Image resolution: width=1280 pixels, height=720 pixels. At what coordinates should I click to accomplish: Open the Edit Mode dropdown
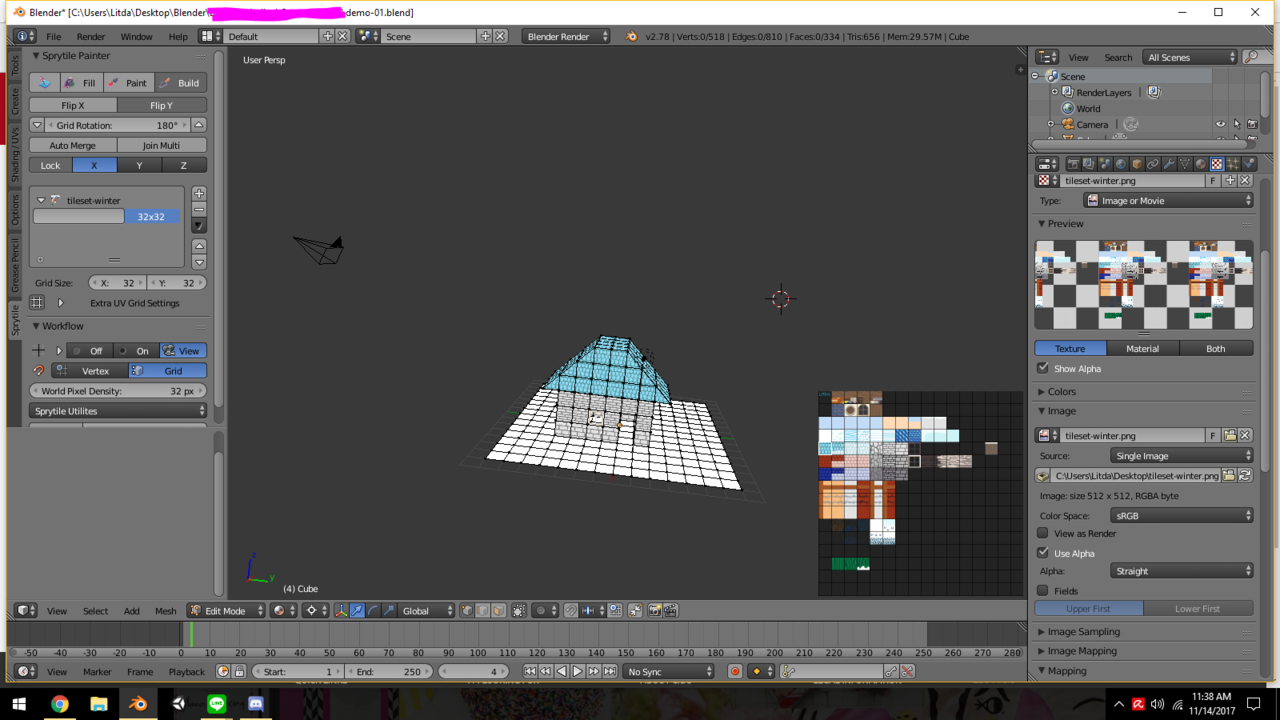click(227, 610)
